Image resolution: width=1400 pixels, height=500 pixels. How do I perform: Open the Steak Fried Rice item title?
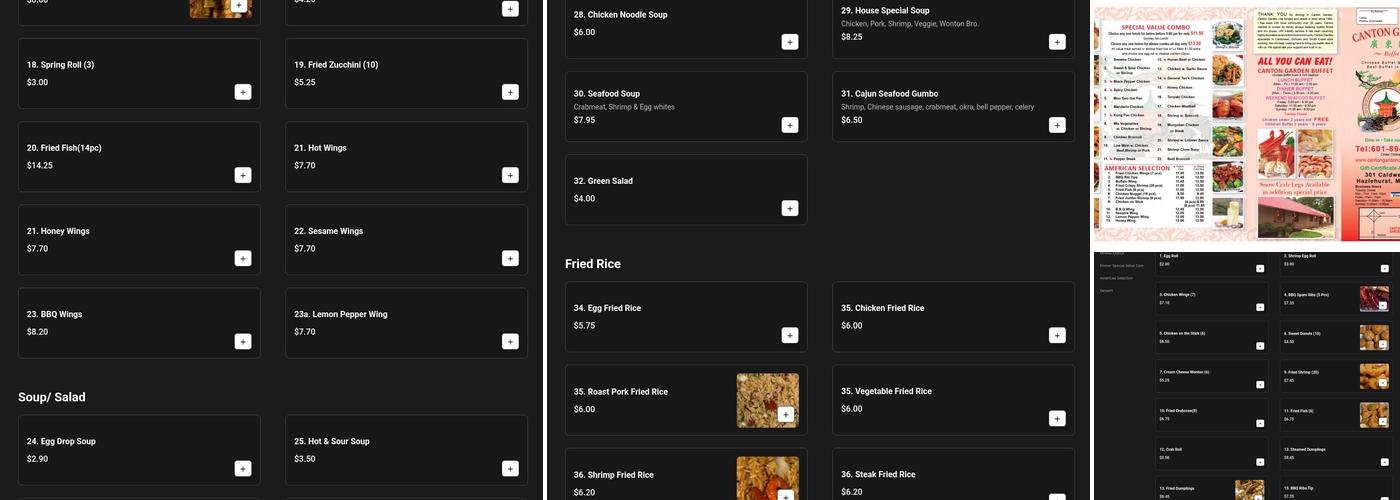click(878, 475)
